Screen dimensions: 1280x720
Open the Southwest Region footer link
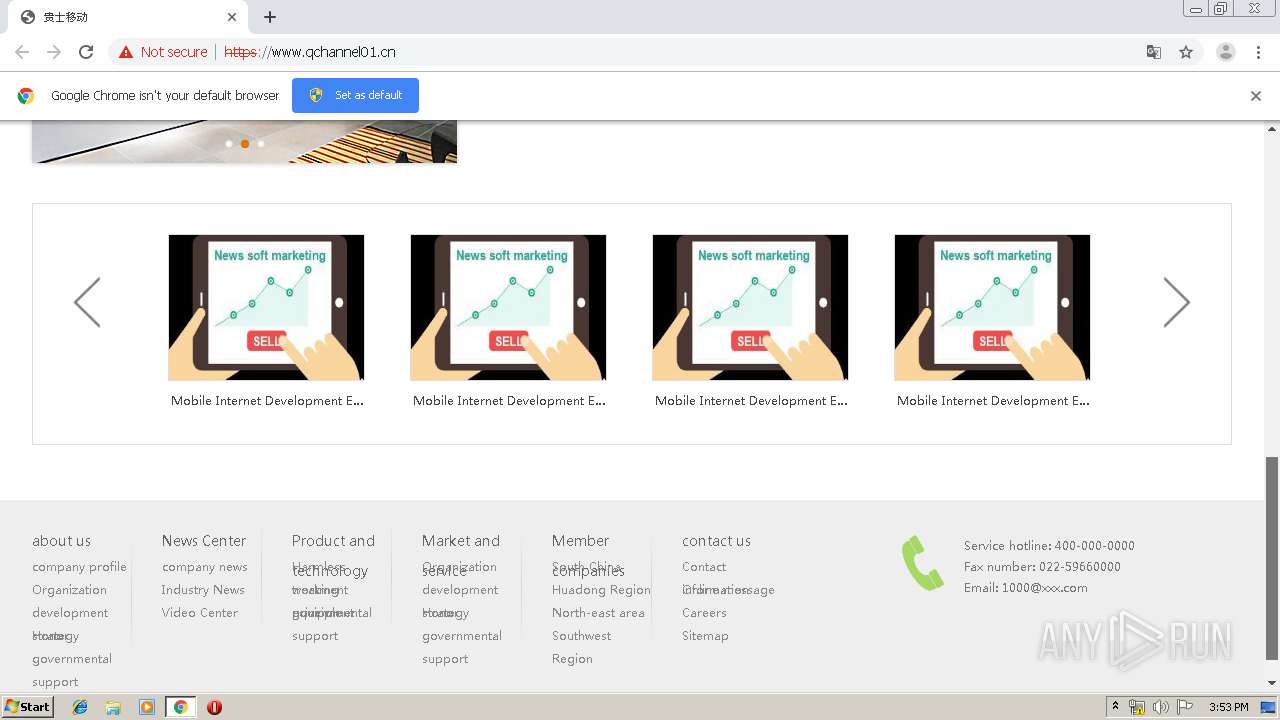(582, 647)
